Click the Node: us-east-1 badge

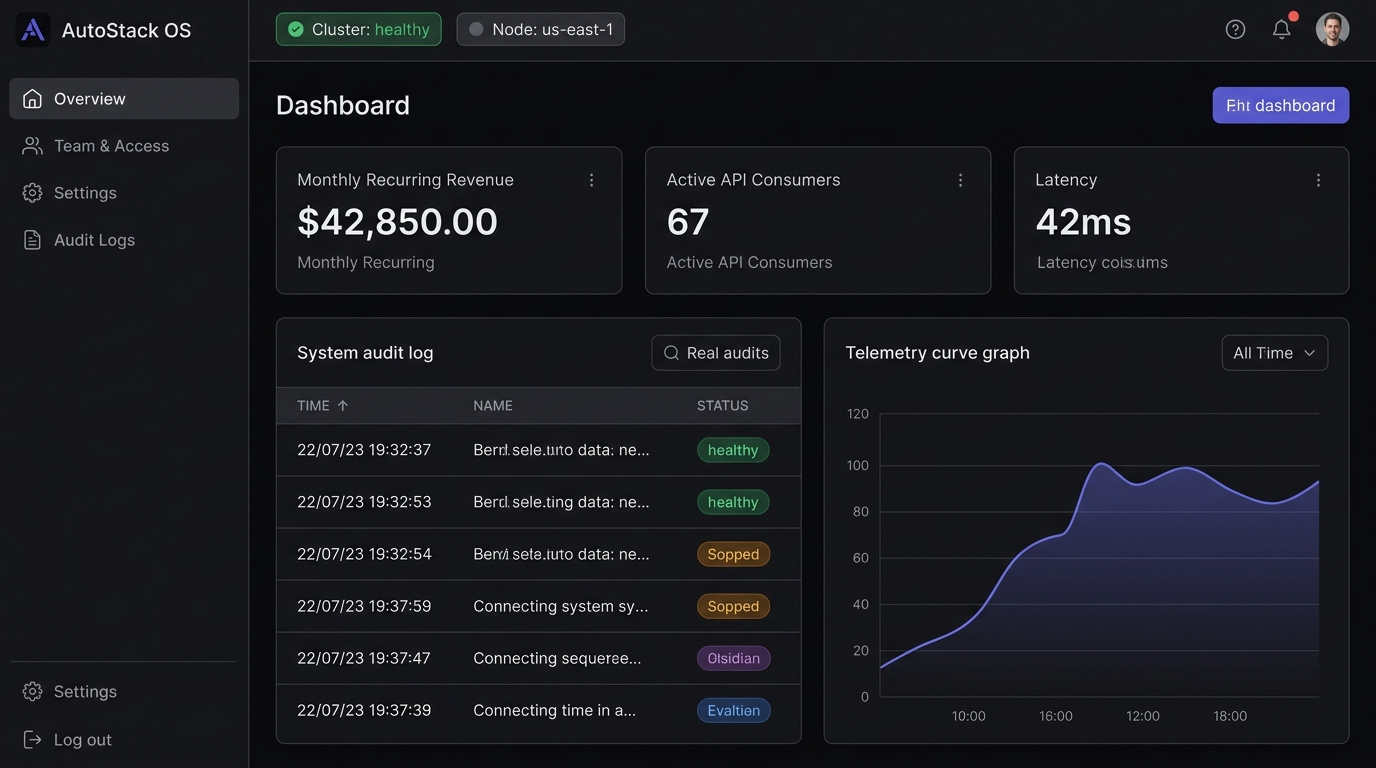pos(541,29)
